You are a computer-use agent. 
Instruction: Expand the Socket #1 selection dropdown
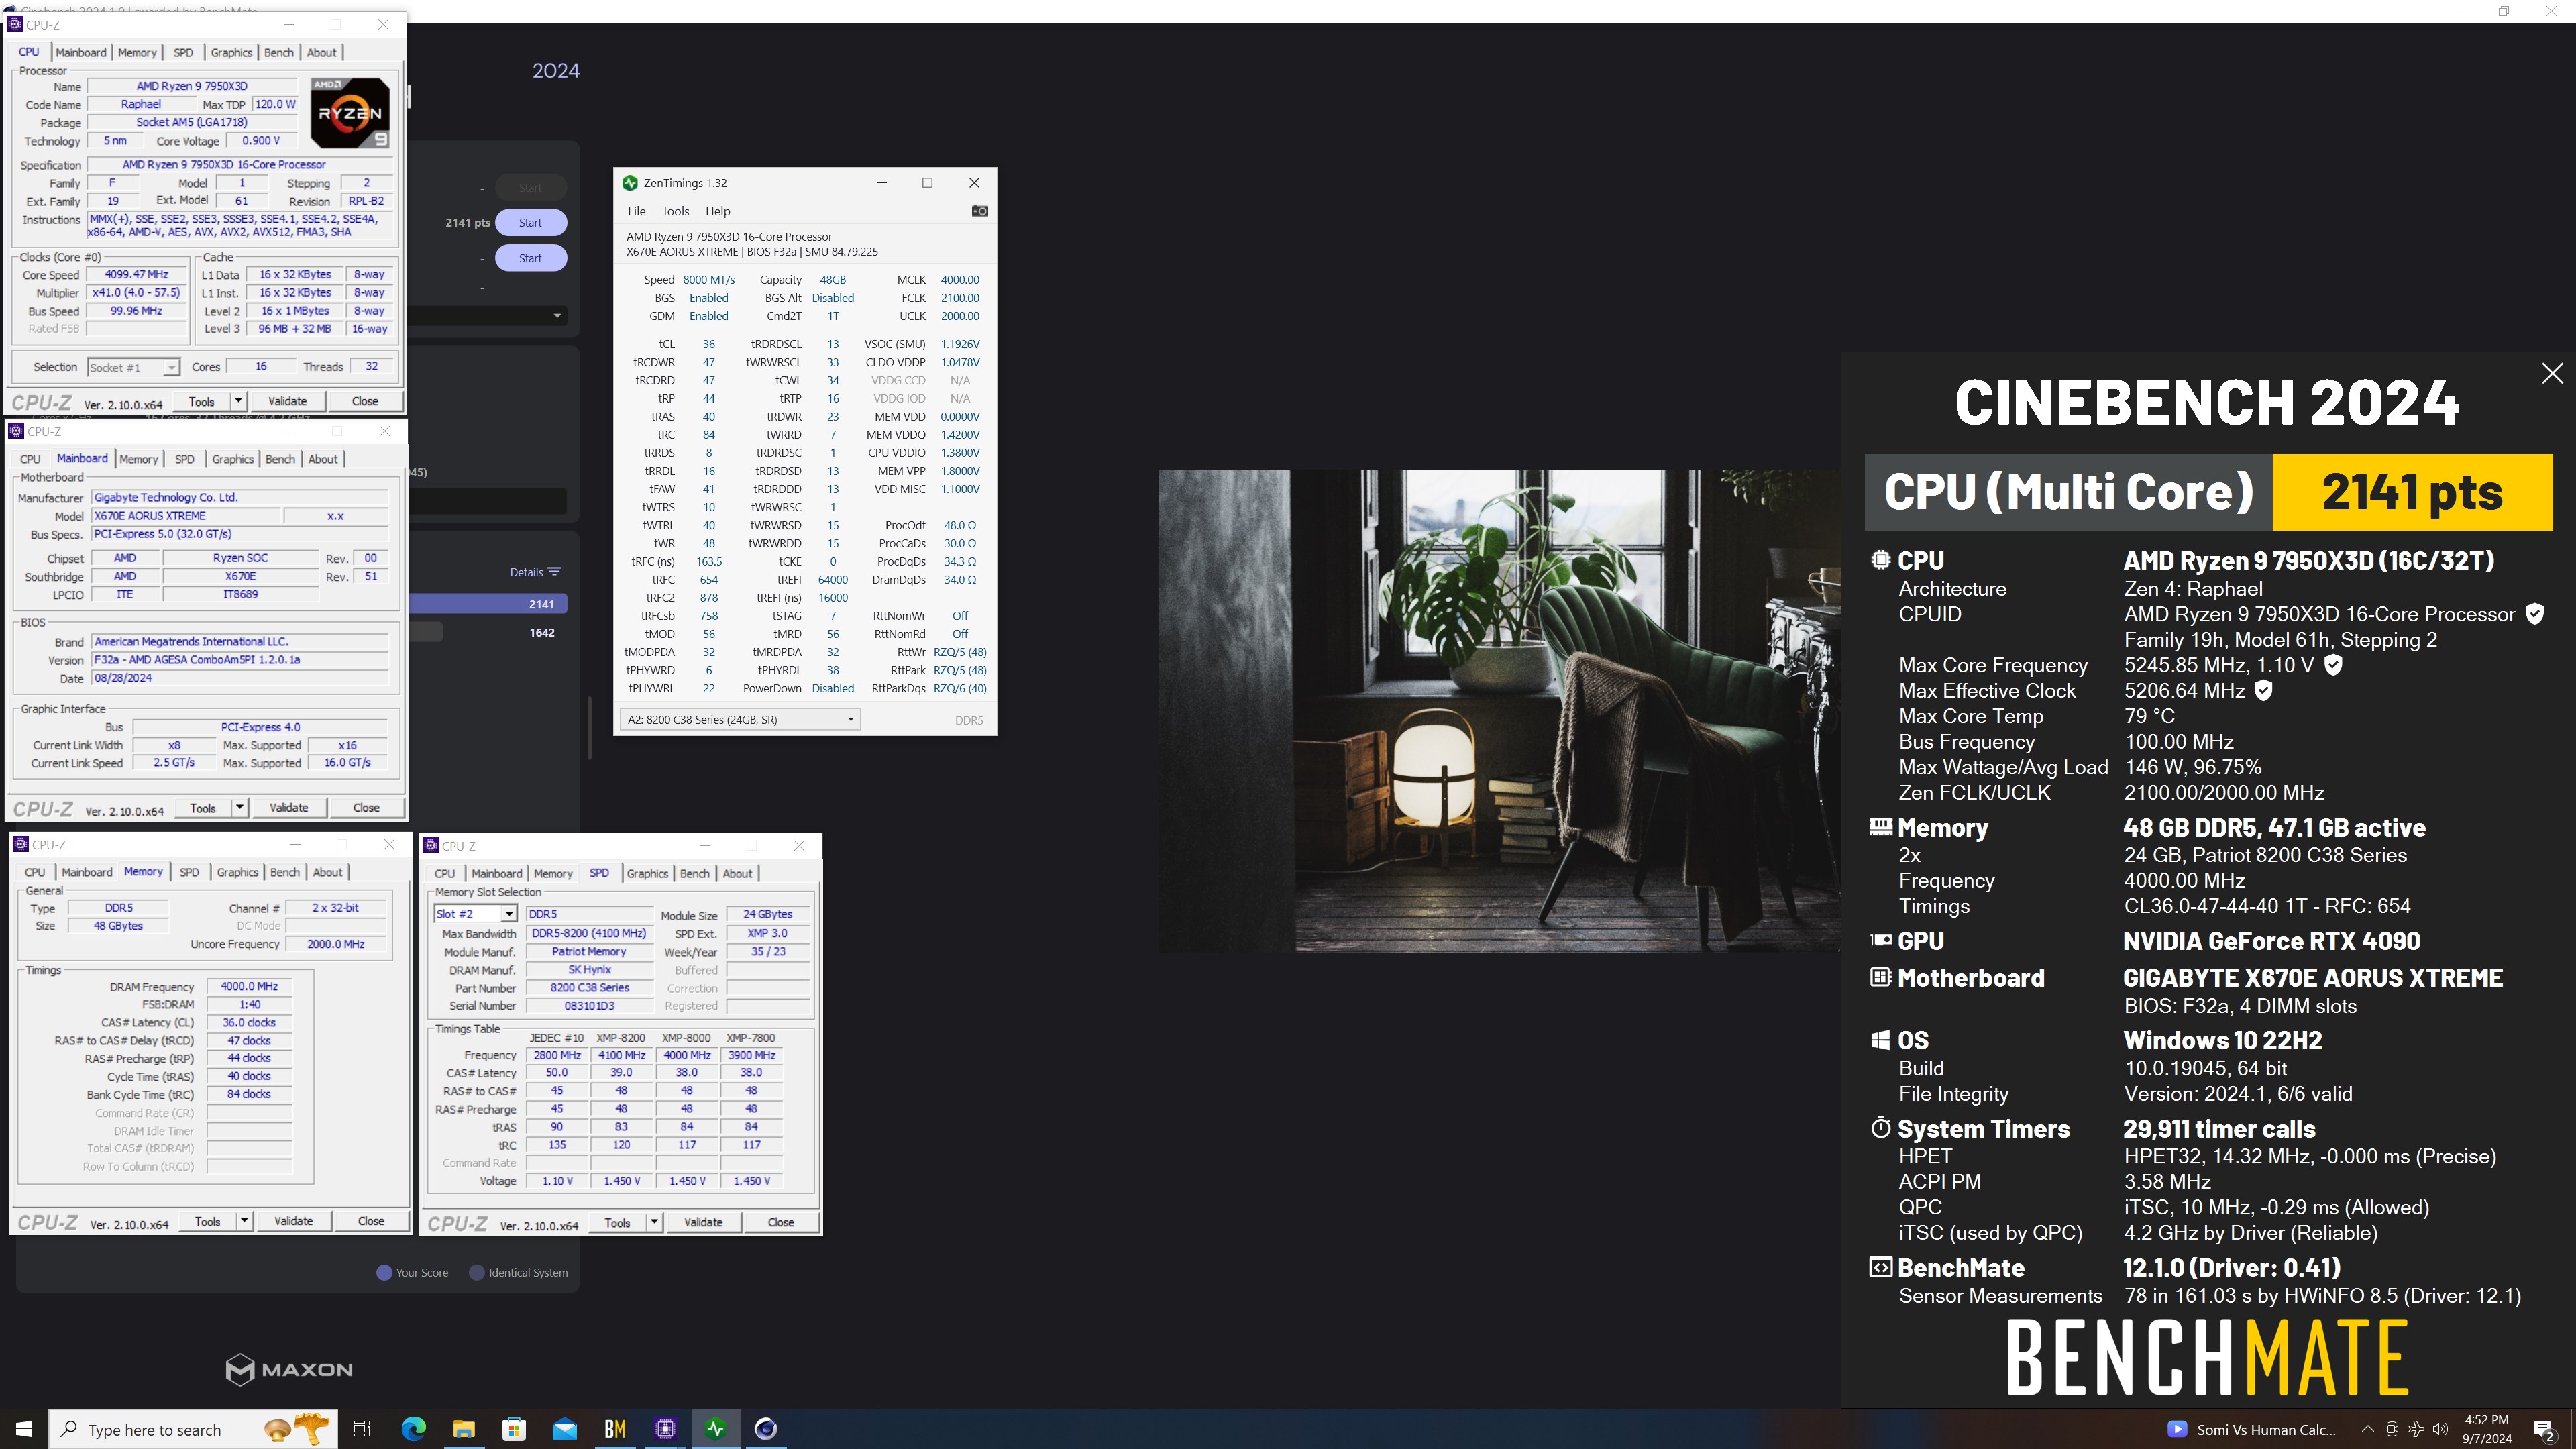click(x=172, y=367)
